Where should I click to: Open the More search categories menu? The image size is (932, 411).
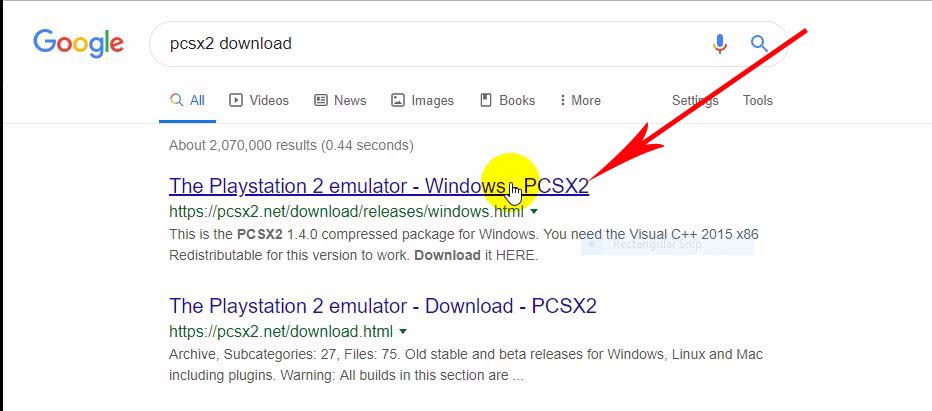[x=580, y=101]
